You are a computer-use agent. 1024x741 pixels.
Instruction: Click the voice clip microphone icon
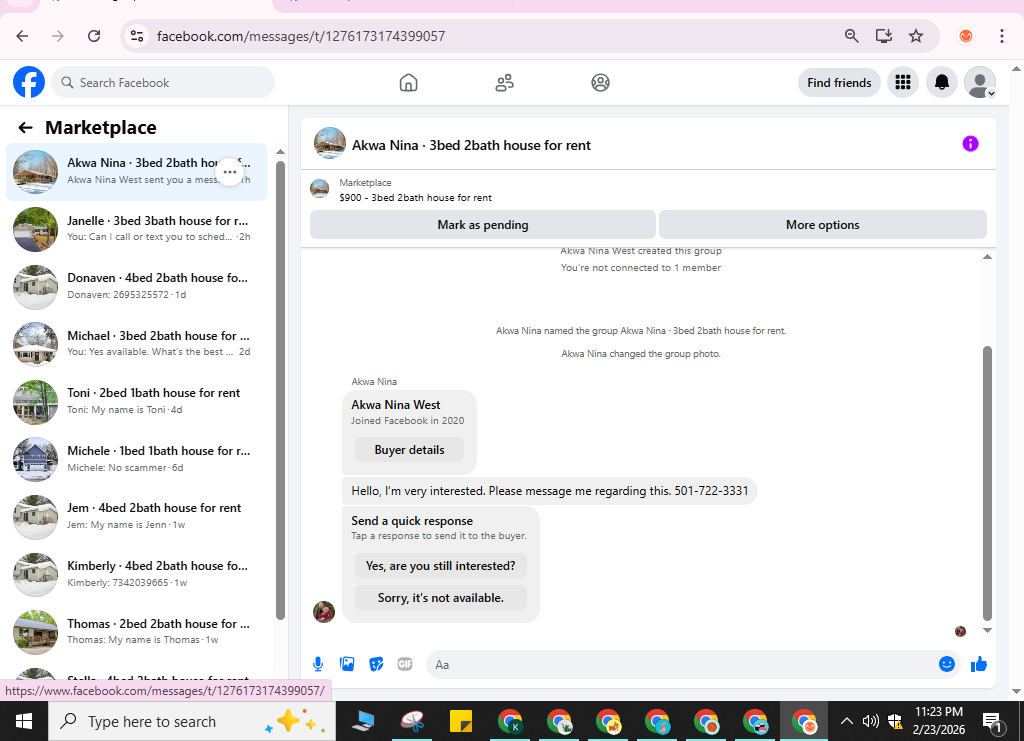[x=318, y=664]
